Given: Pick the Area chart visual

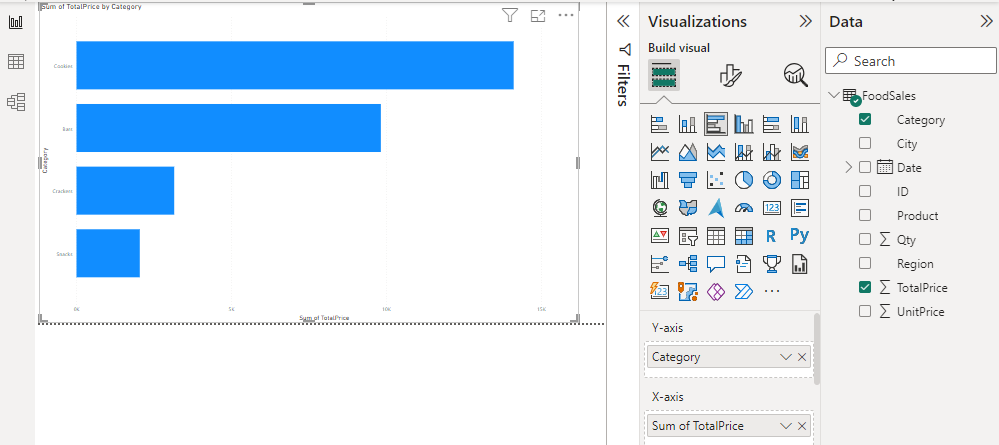Looking at the screenshot, I should point(687,152).
